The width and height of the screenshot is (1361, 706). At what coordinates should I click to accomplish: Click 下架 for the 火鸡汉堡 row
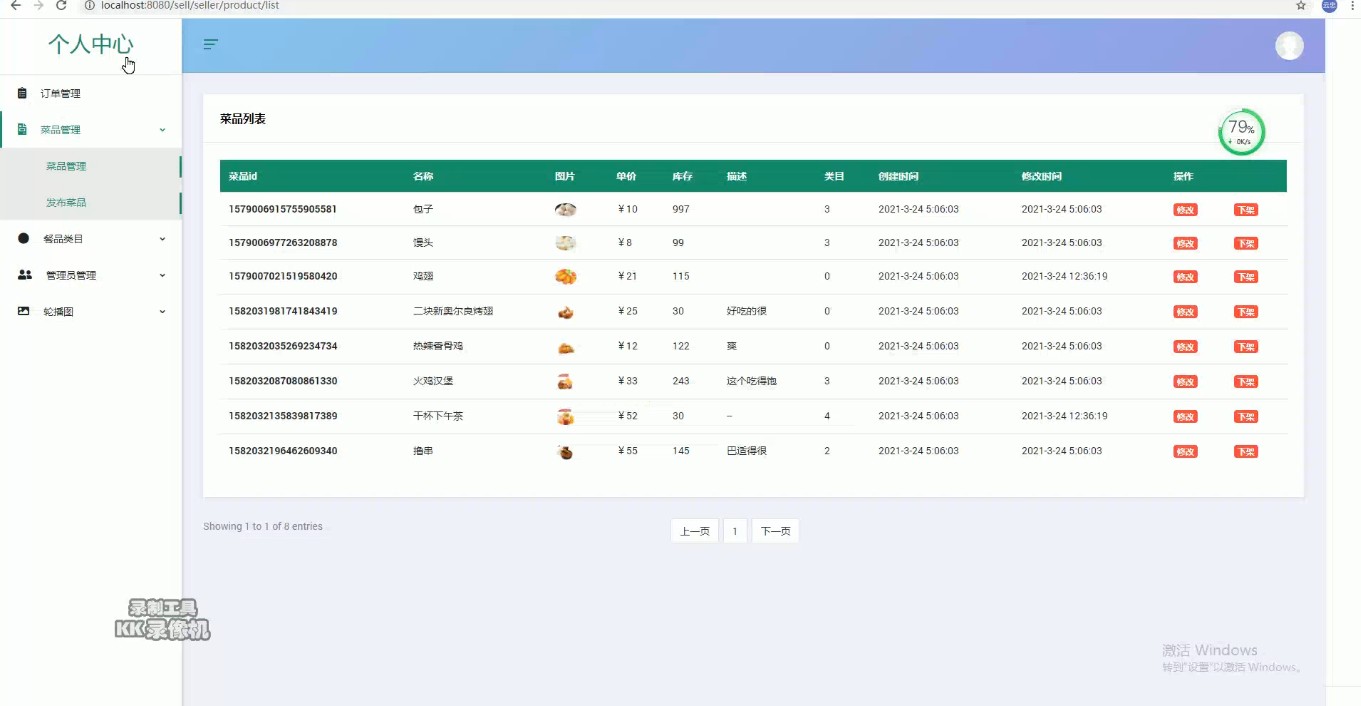(x=1246, y=382)
